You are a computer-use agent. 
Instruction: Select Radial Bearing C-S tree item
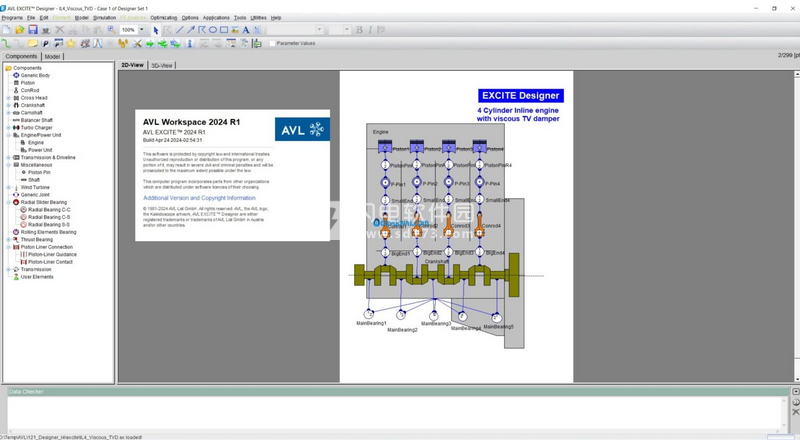(x=49, y=217)
